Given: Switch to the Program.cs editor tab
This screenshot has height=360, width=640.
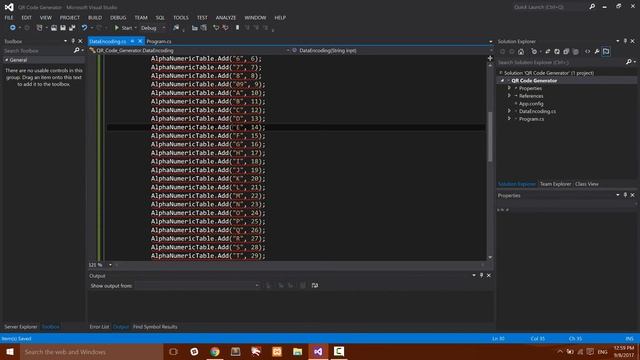Looking at the screenshot, I should click(159, 41).
